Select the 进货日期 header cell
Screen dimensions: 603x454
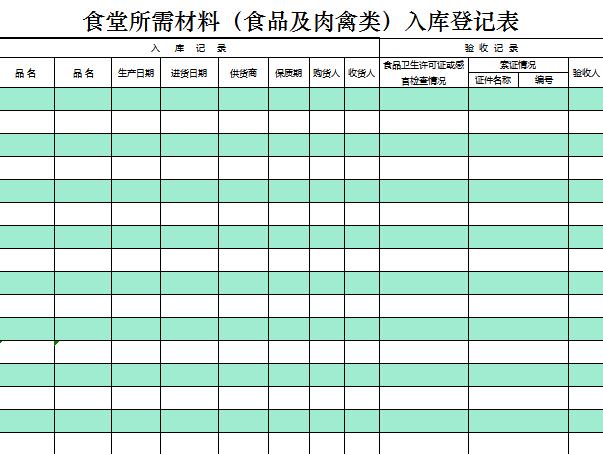(x=189, y=73)
